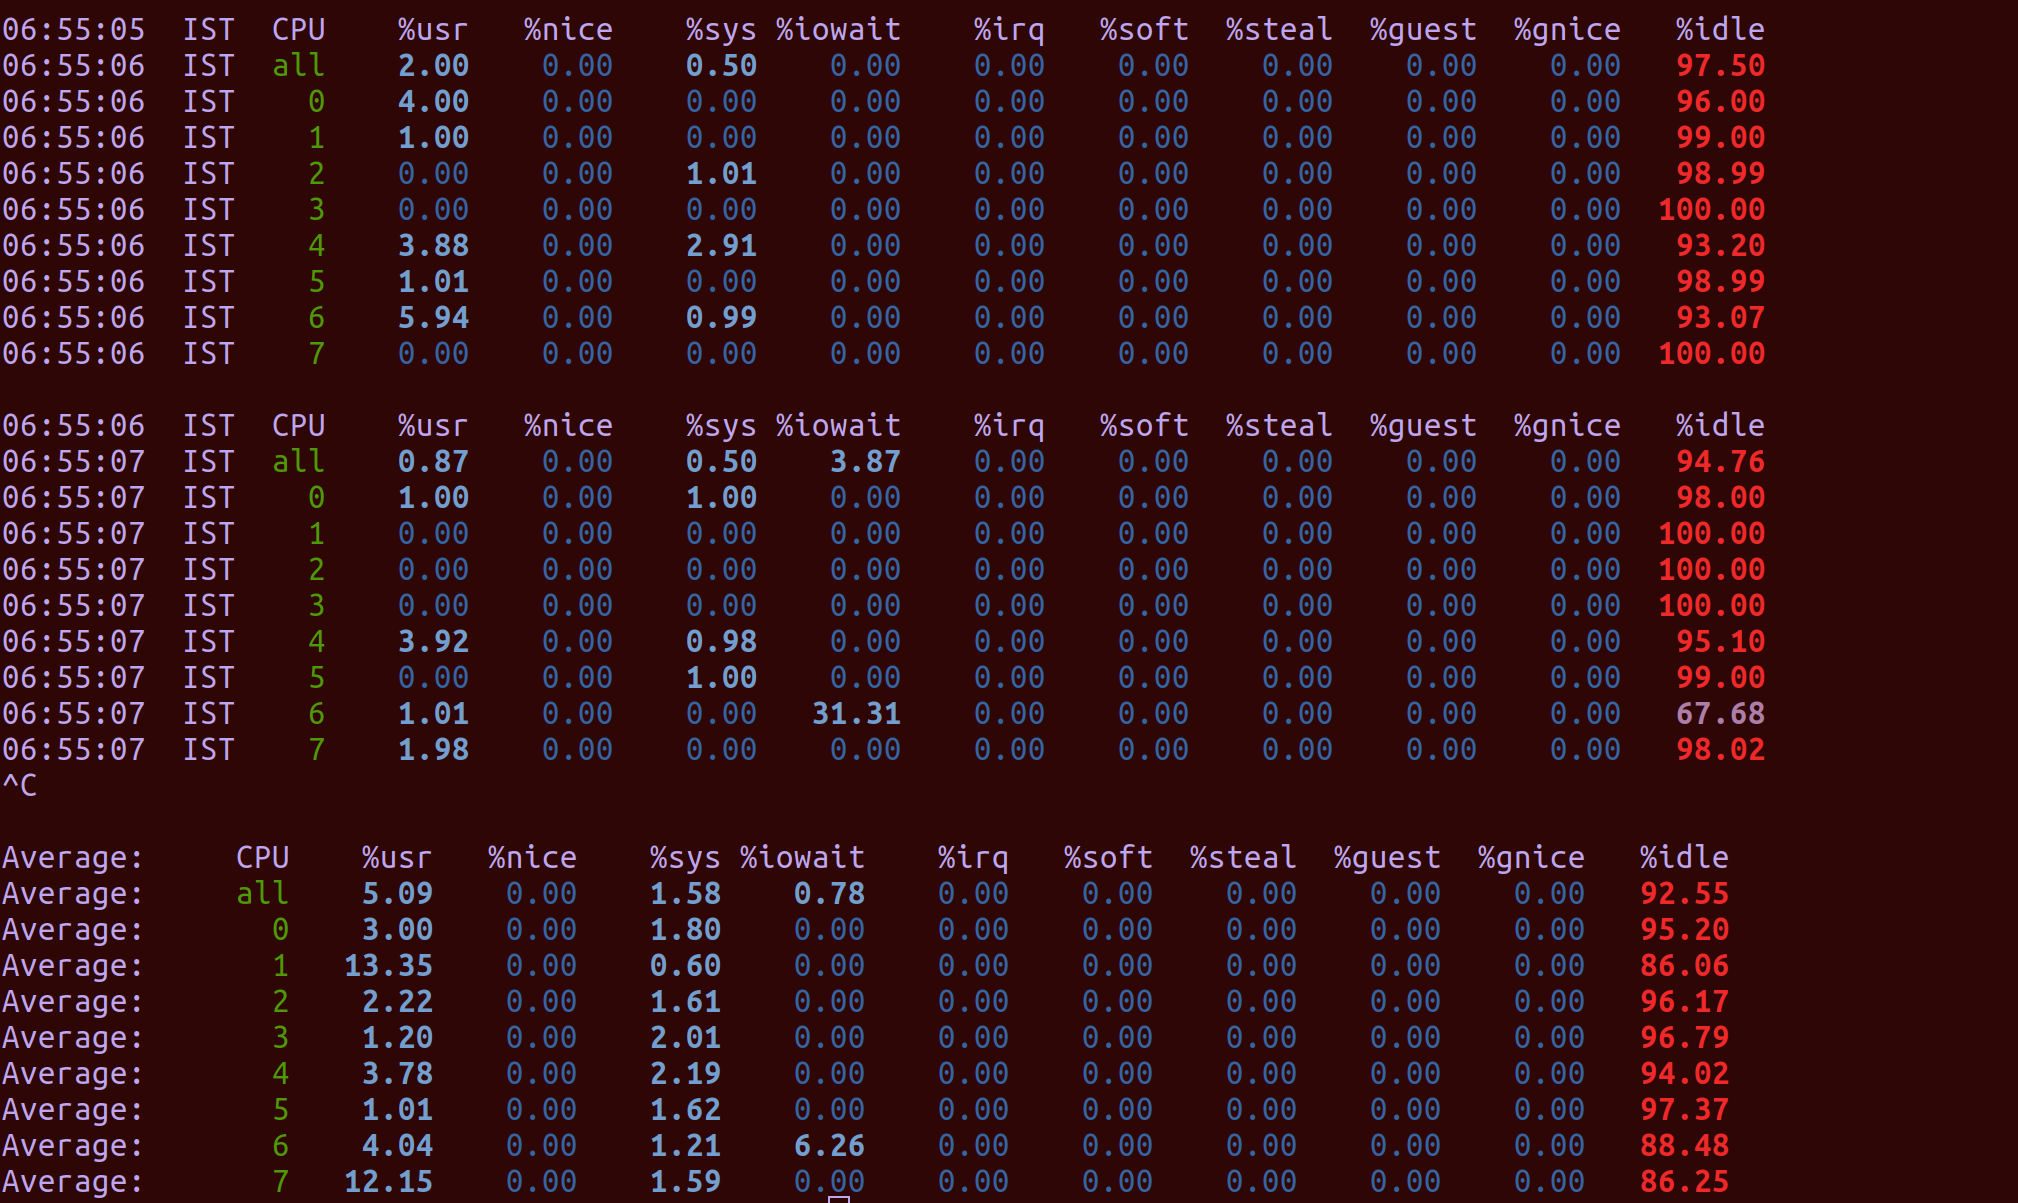Click the 1.58 average %sys value
Viewport: 2018px width, 1203px height.
point(685,894)
